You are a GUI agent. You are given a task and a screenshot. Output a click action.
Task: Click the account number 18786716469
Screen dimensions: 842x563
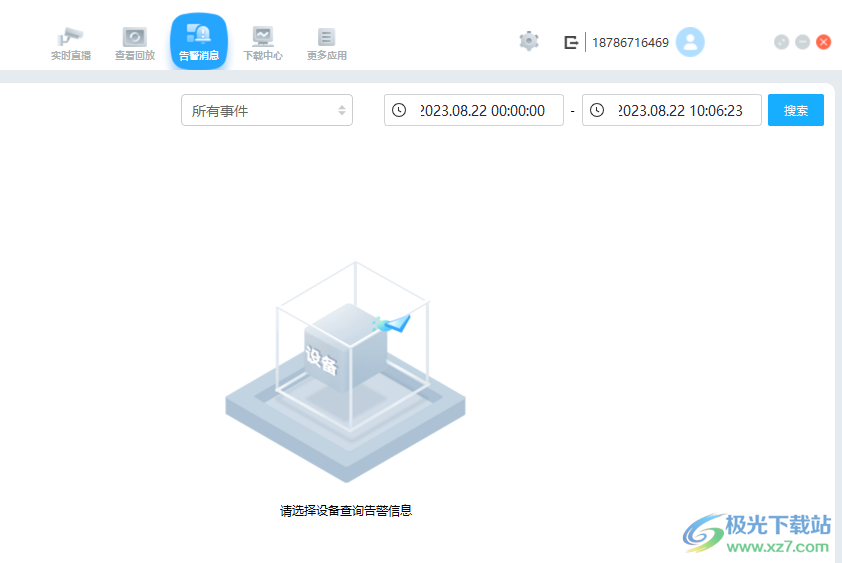[x=630, y=43]
